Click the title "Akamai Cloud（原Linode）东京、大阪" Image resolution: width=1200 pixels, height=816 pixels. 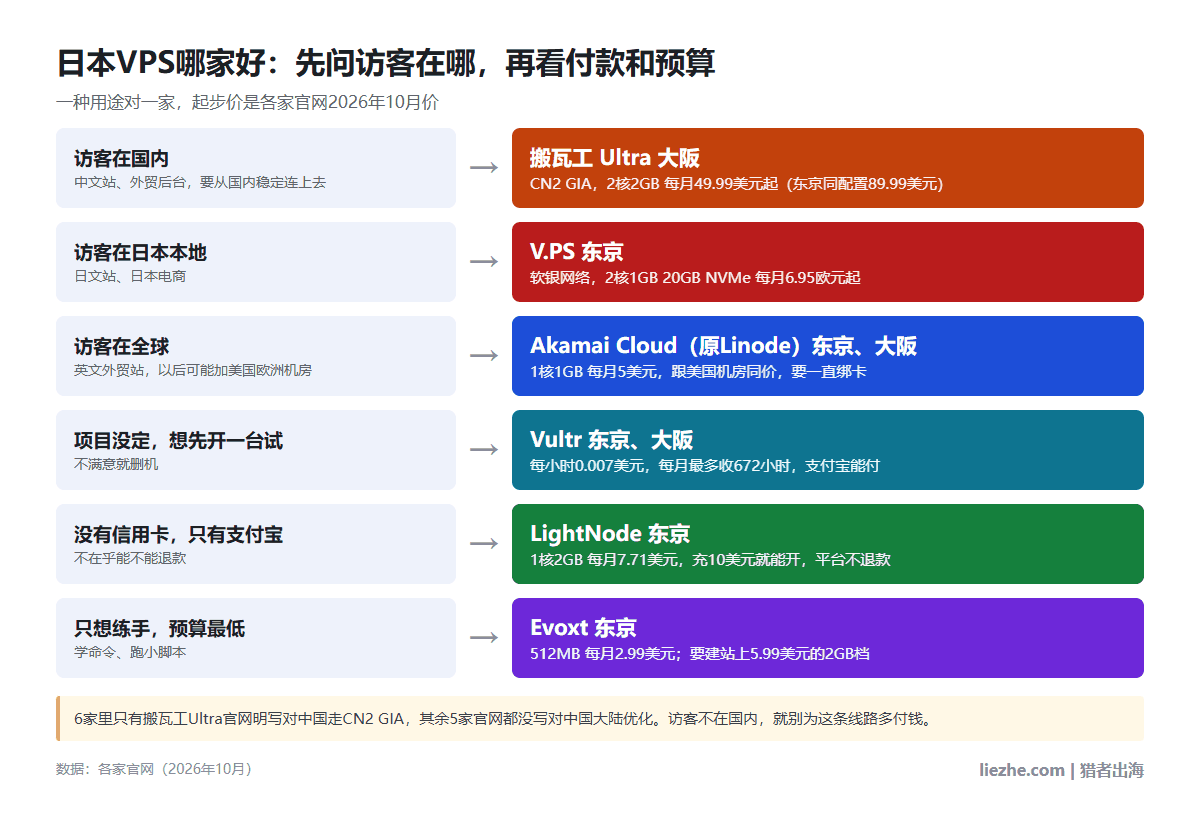click(x=723, y=345)
